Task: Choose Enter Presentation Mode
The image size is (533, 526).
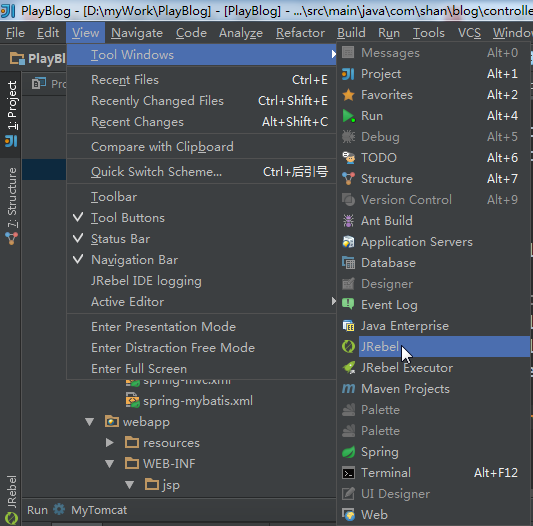Action: [201, 327]
